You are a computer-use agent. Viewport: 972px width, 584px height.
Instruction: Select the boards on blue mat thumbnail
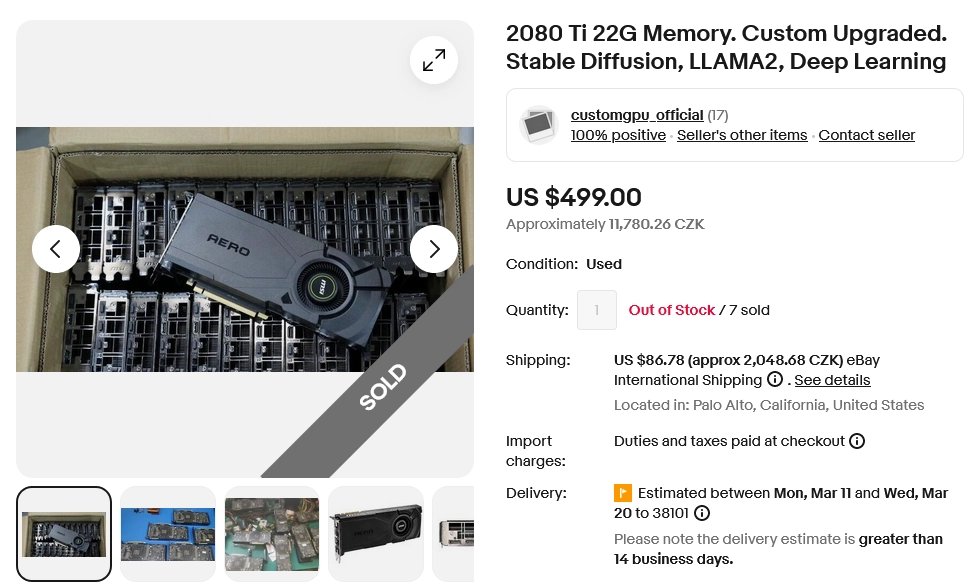point(167,534)
